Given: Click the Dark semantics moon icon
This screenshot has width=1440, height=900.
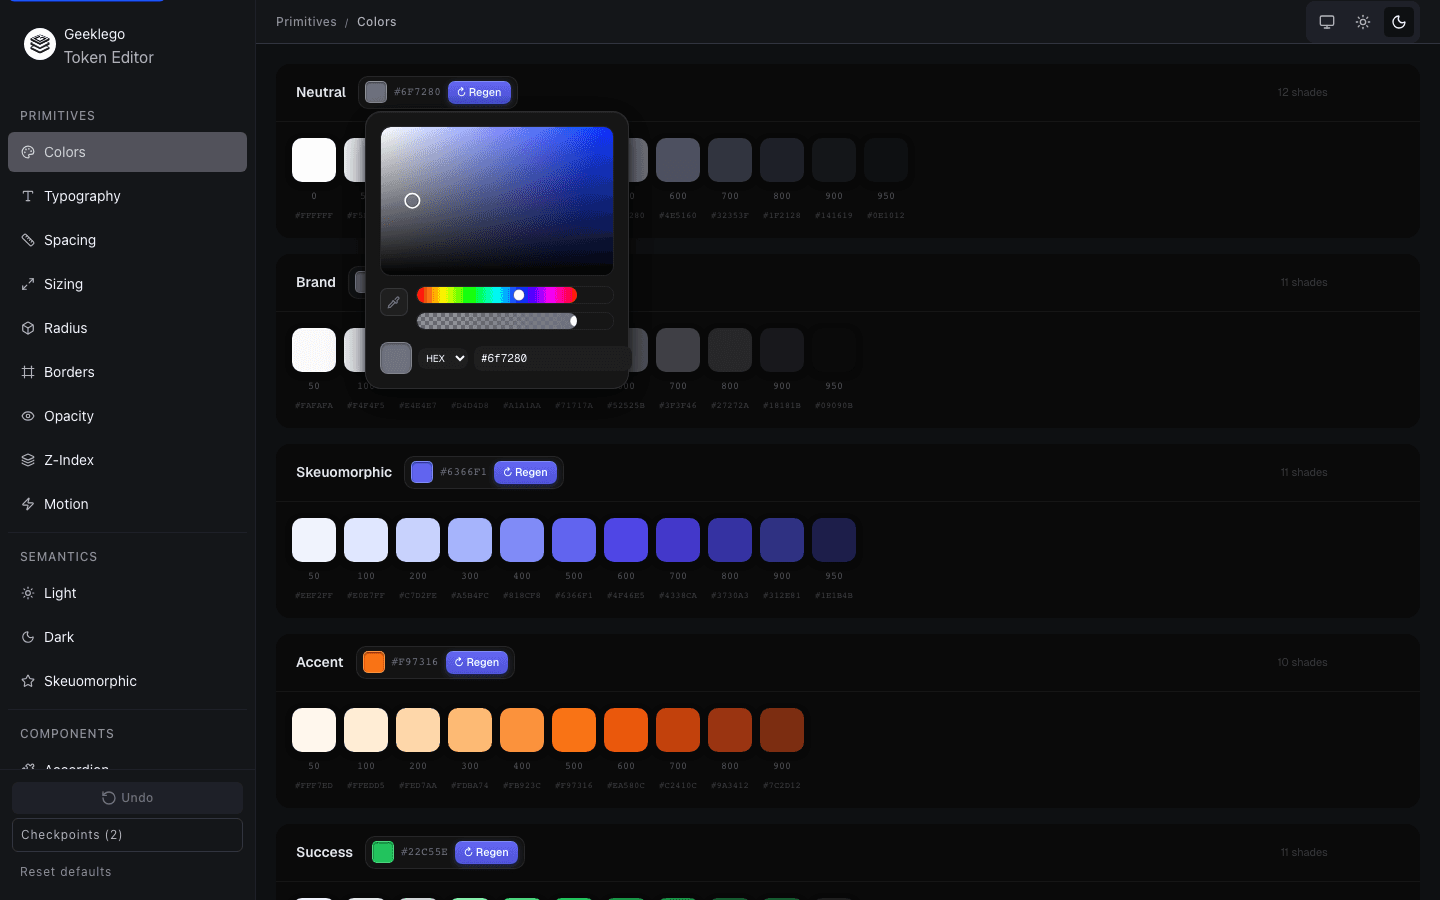Looking at the screenshot, I should pyautogui.click(x=28, y=637).
